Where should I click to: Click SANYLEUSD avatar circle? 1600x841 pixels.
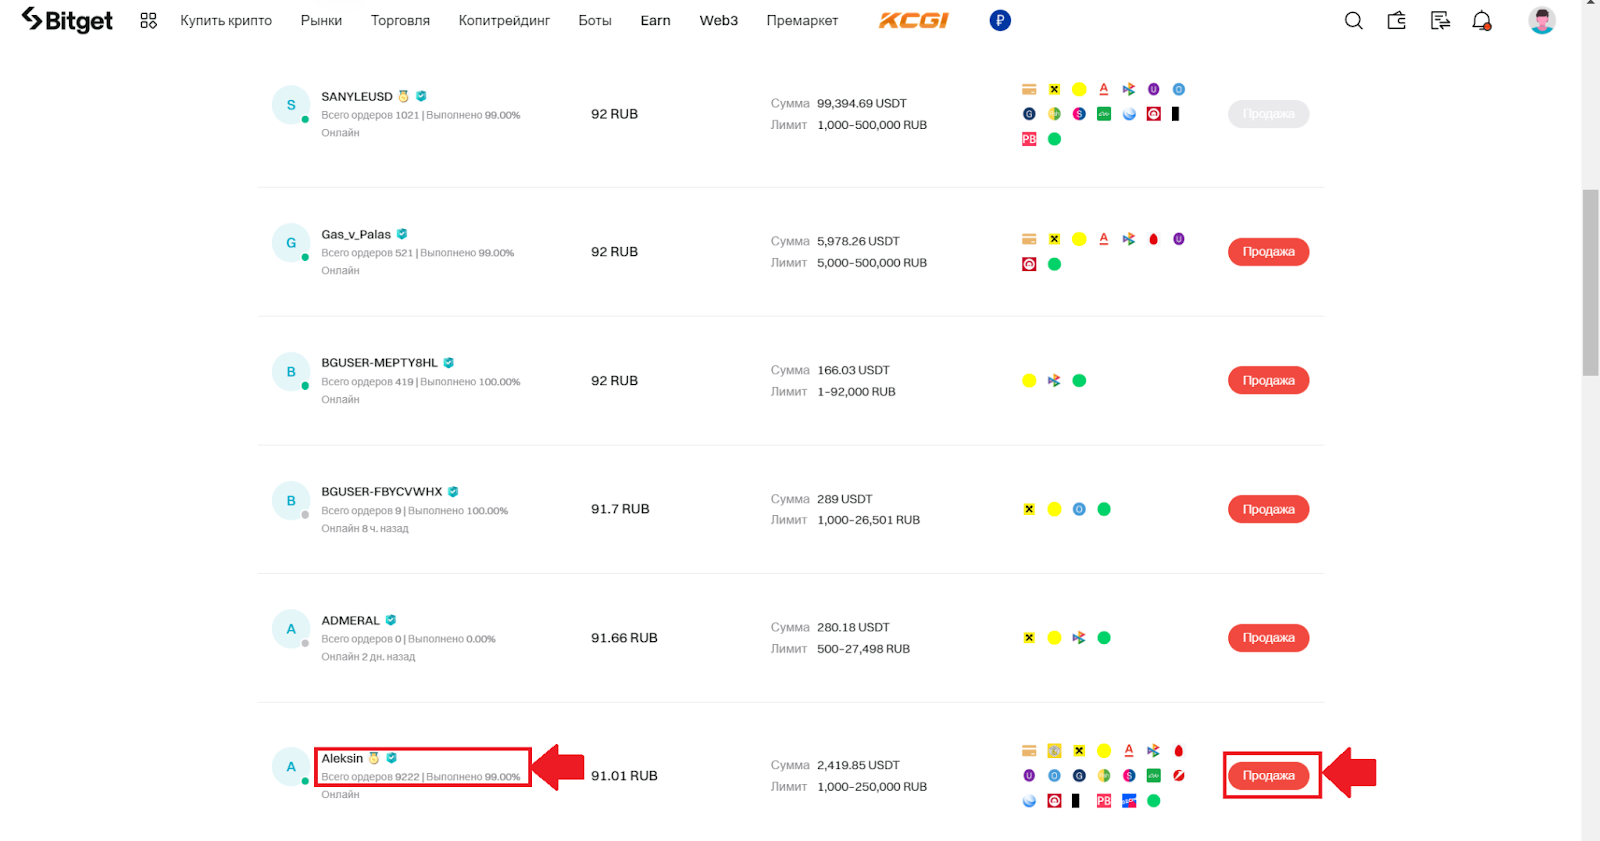pyautogui.click(x=291, y=105)
